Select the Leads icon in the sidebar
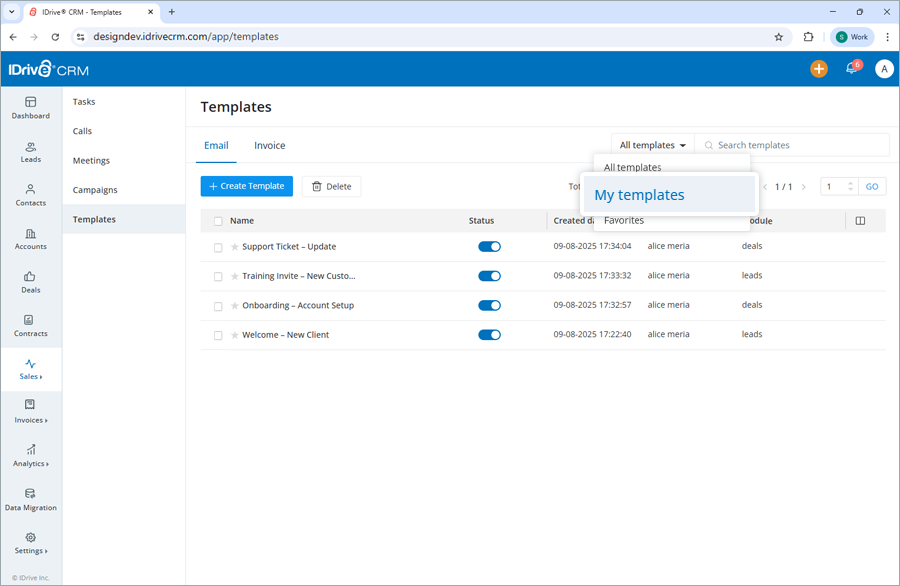 31,152
